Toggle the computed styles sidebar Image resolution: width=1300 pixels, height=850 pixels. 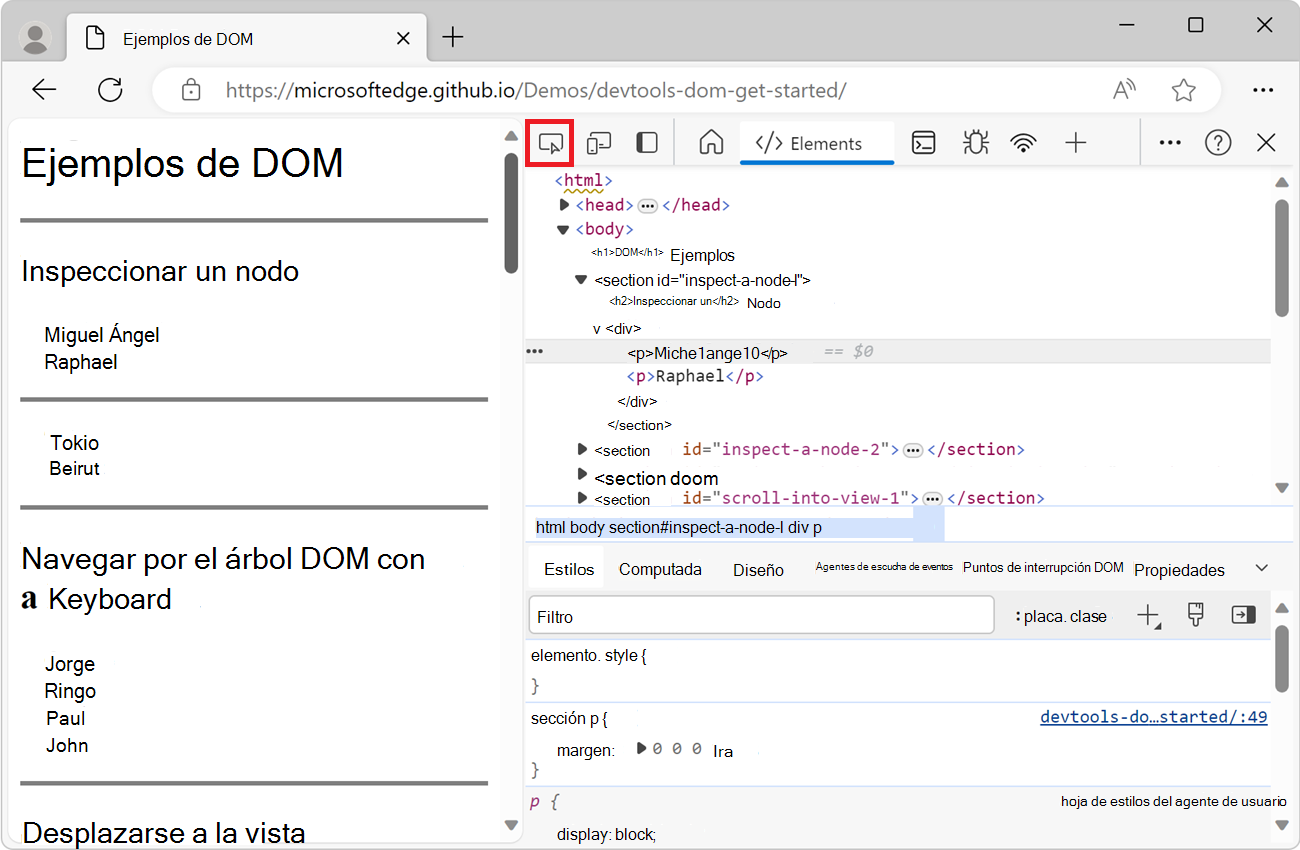click(1243, 614)
